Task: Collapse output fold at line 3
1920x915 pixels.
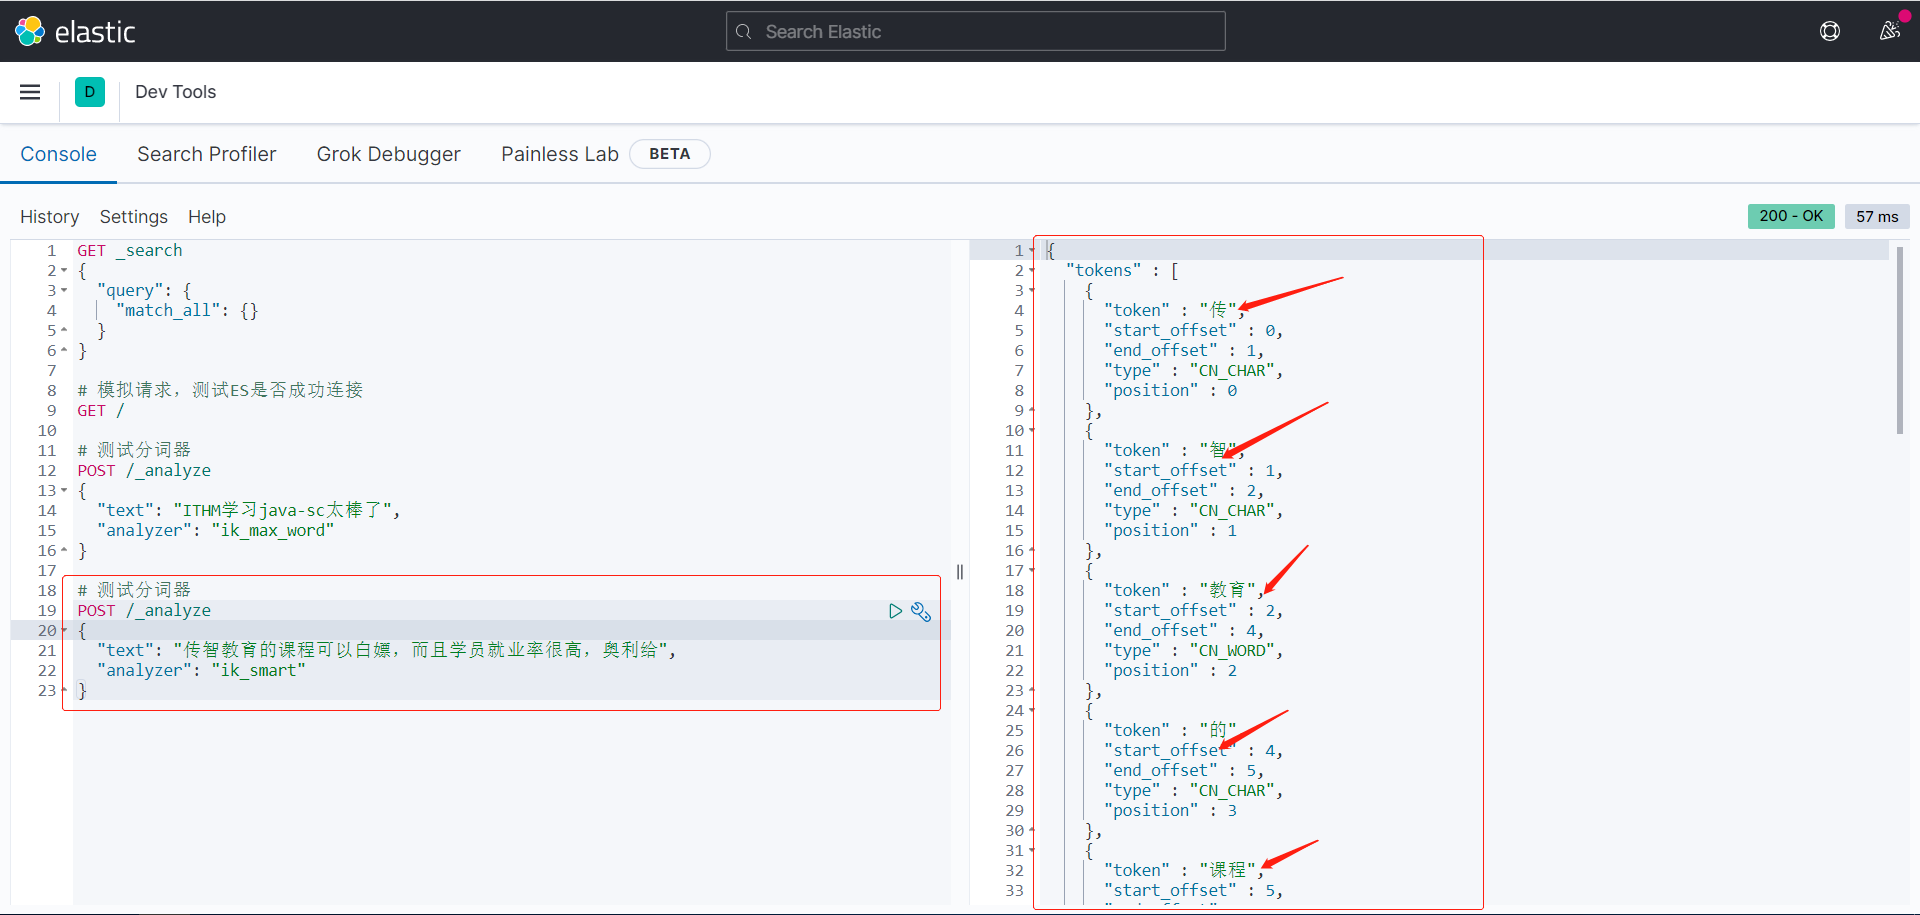Action: (1032, 291)
